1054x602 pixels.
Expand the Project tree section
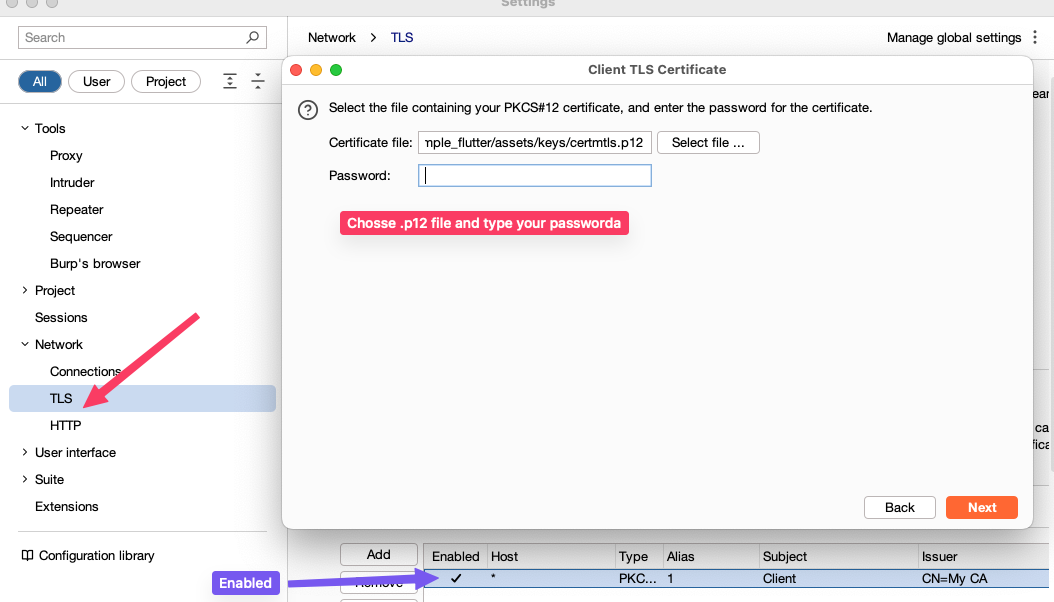click(25, 291)
